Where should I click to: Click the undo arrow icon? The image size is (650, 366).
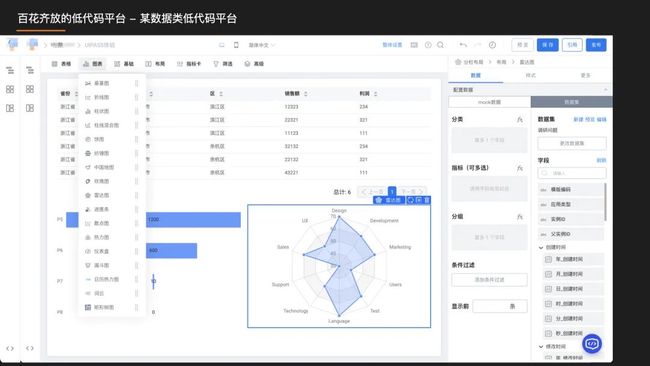(x=463, y=45)
